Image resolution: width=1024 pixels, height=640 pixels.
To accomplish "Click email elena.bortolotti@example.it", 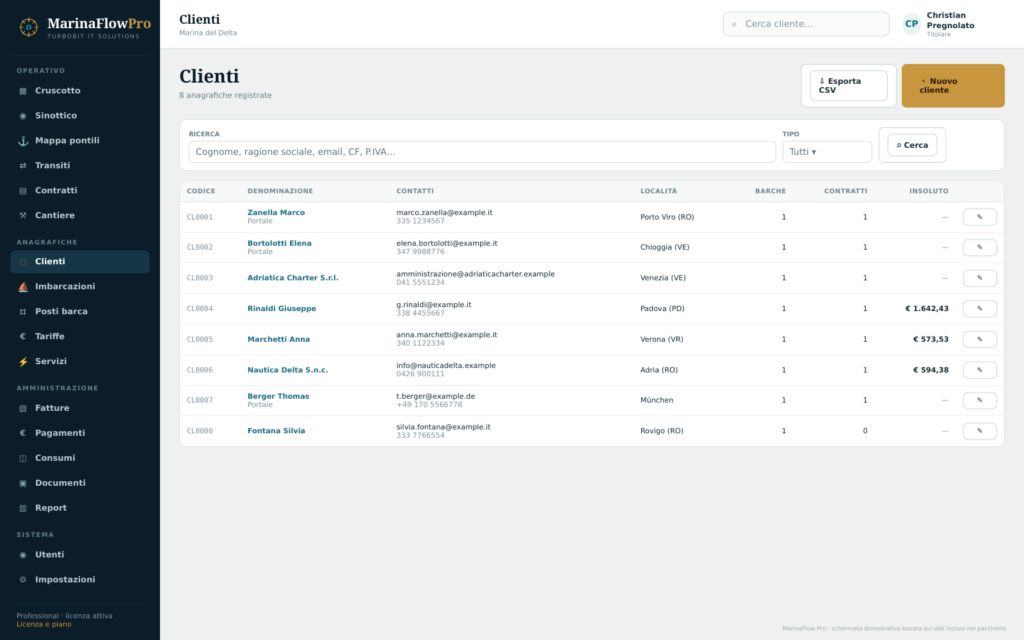I will (447, 244).
